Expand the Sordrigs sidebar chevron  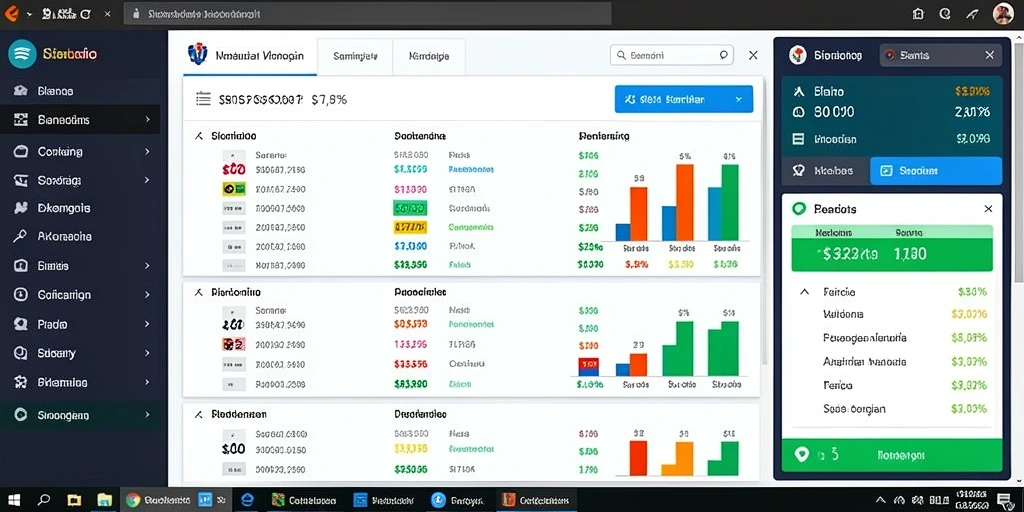[148, 180]
